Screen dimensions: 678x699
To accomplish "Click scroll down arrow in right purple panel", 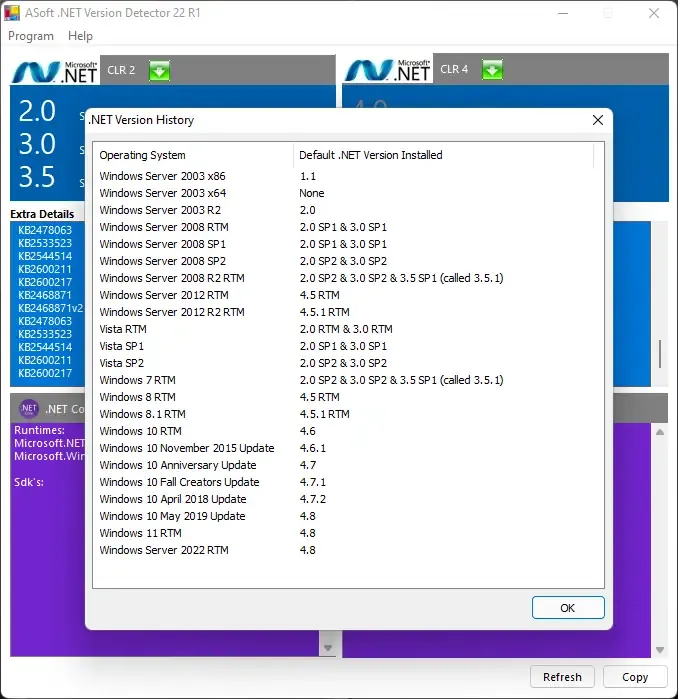I will [660, 650].
